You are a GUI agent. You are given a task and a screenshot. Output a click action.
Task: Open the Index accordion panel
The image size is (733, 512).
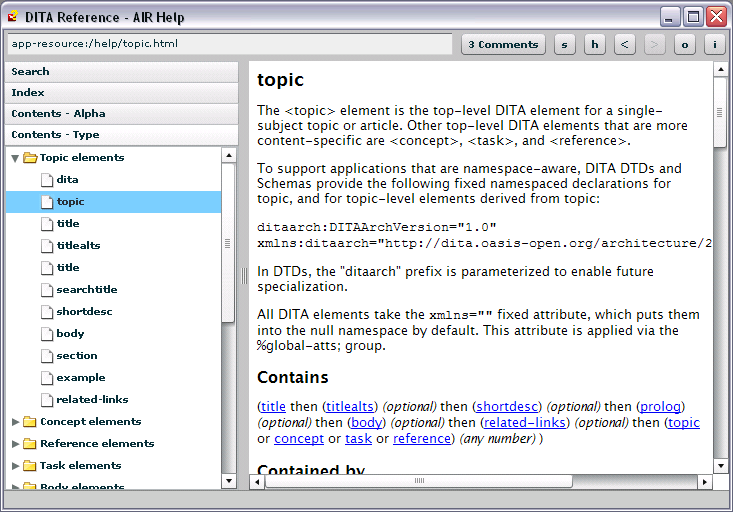pos(122,93)
